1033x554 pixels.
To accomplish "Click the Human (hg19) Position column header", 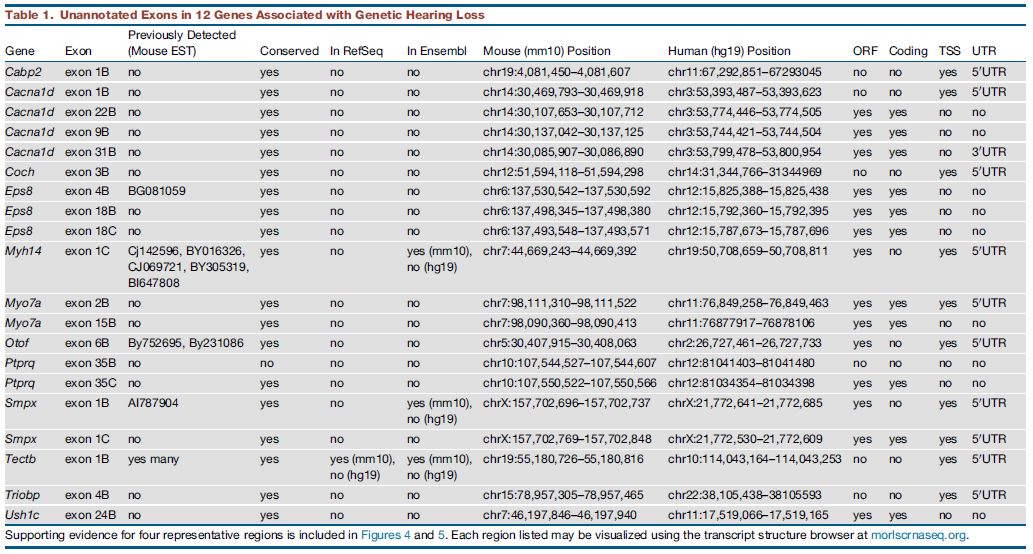I will tap(728, 51).
